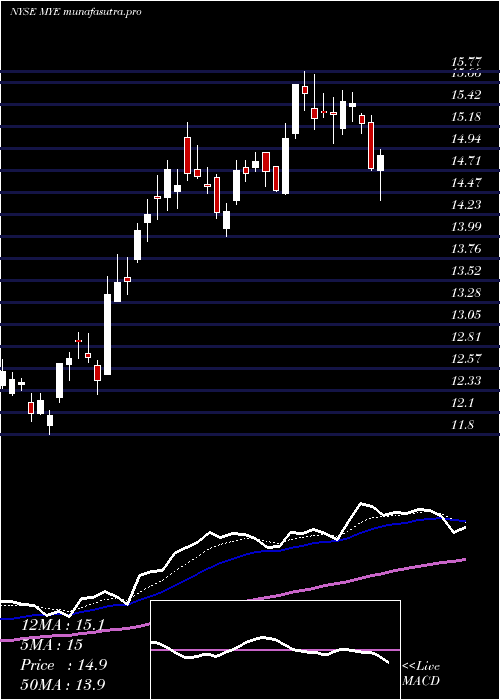
Task: Click the 15.42 price axis label
Action: 466,95
